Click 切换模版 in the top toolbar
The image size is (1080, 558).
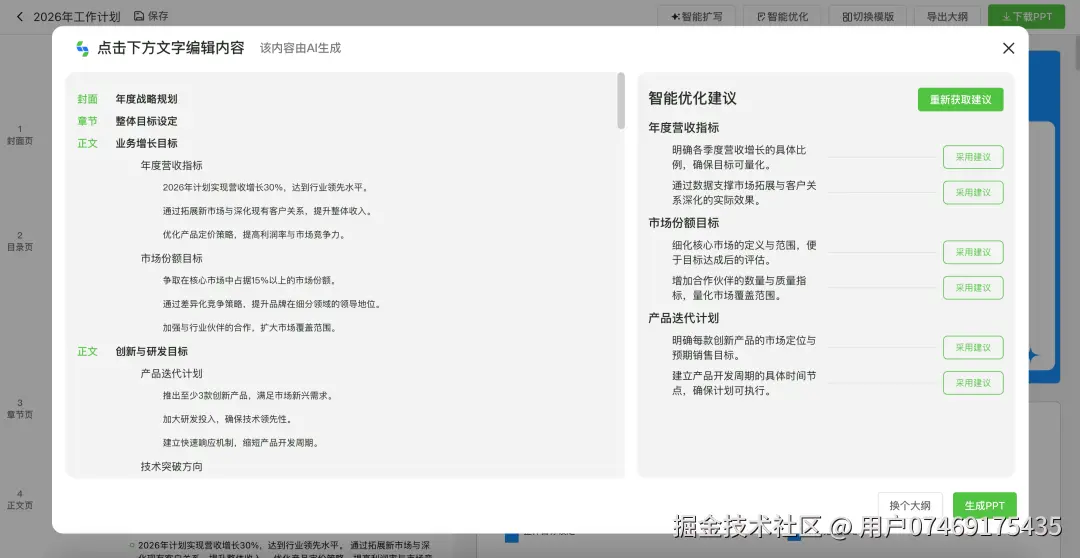pos(868,17)
